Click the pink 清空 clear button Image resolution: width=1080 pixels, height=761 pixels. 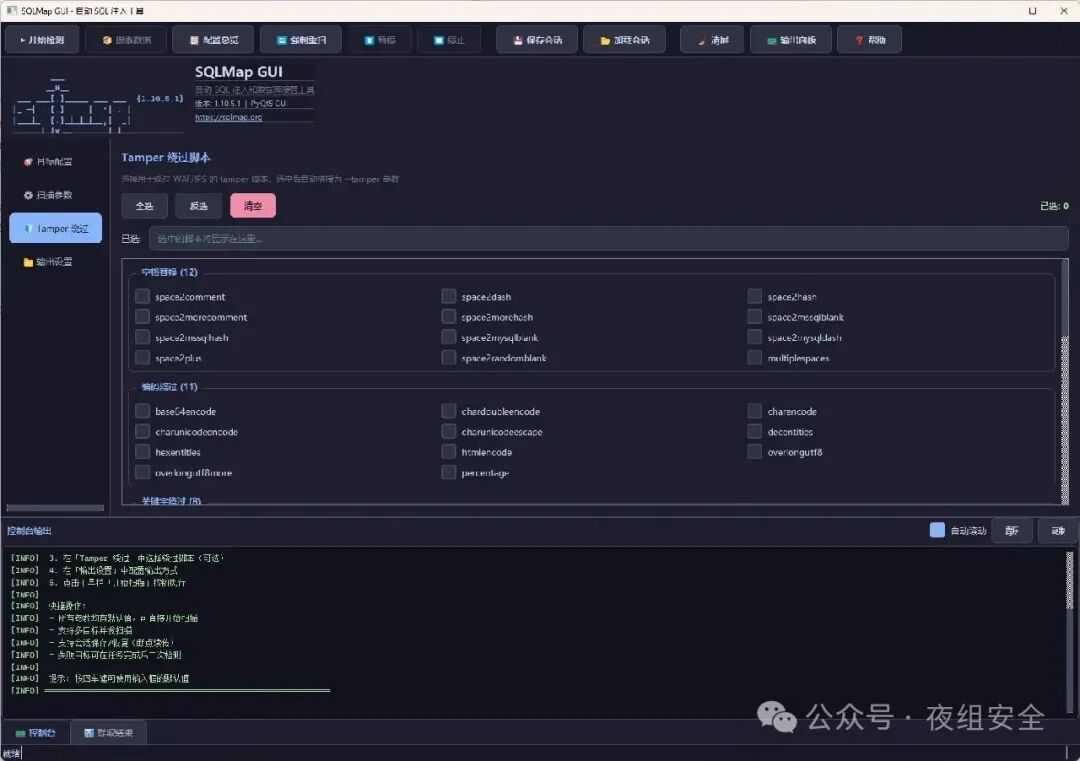tap(253, 206)
